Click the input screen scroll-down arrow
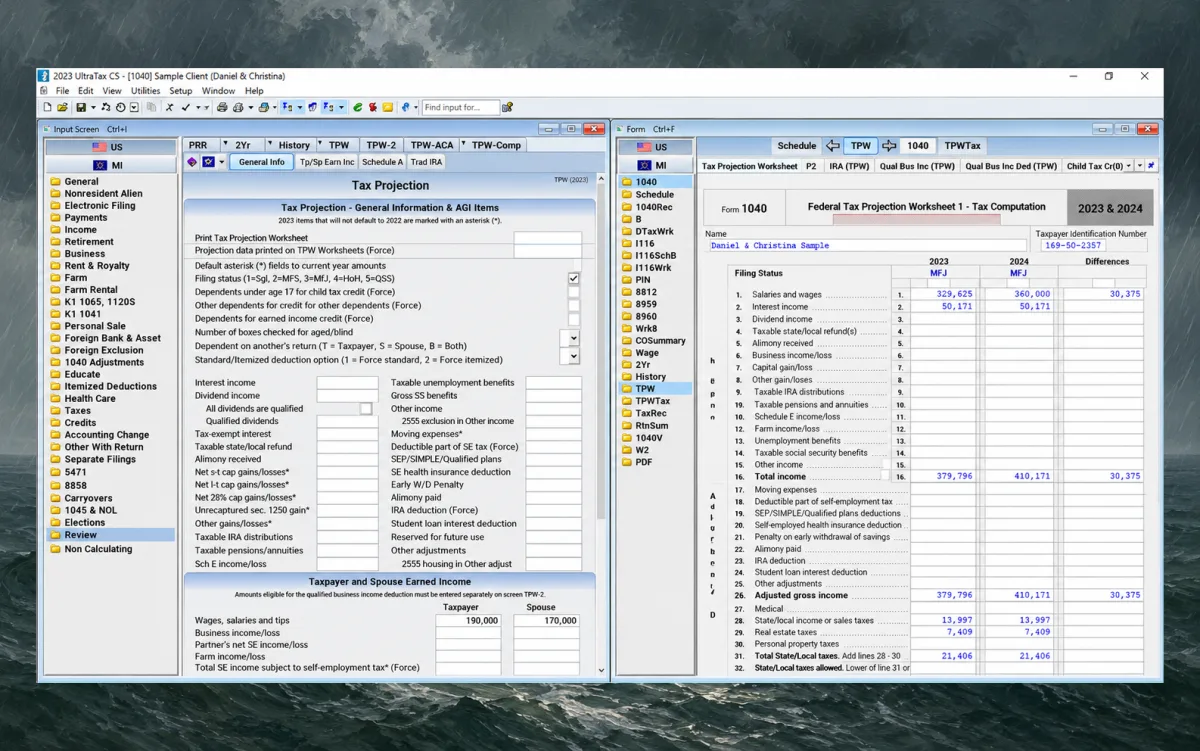1200x751 pixels. pos(601,670)
